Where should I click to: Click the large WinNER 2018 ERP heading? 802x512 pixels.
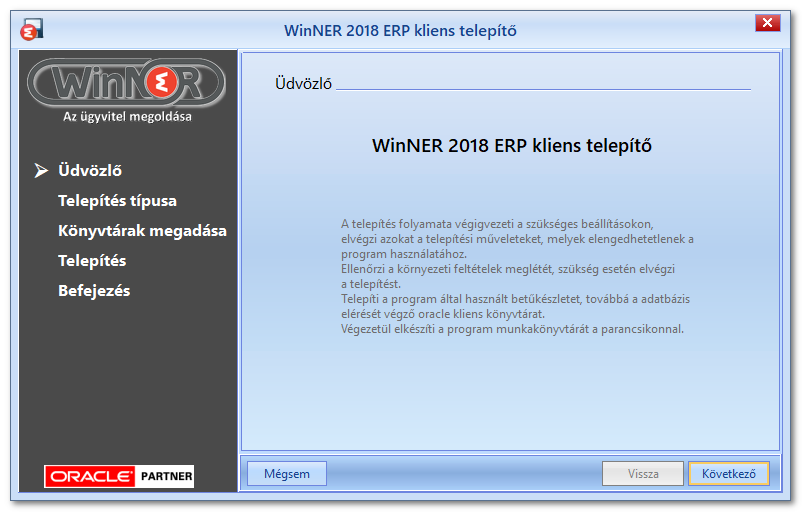coord(511,146)
